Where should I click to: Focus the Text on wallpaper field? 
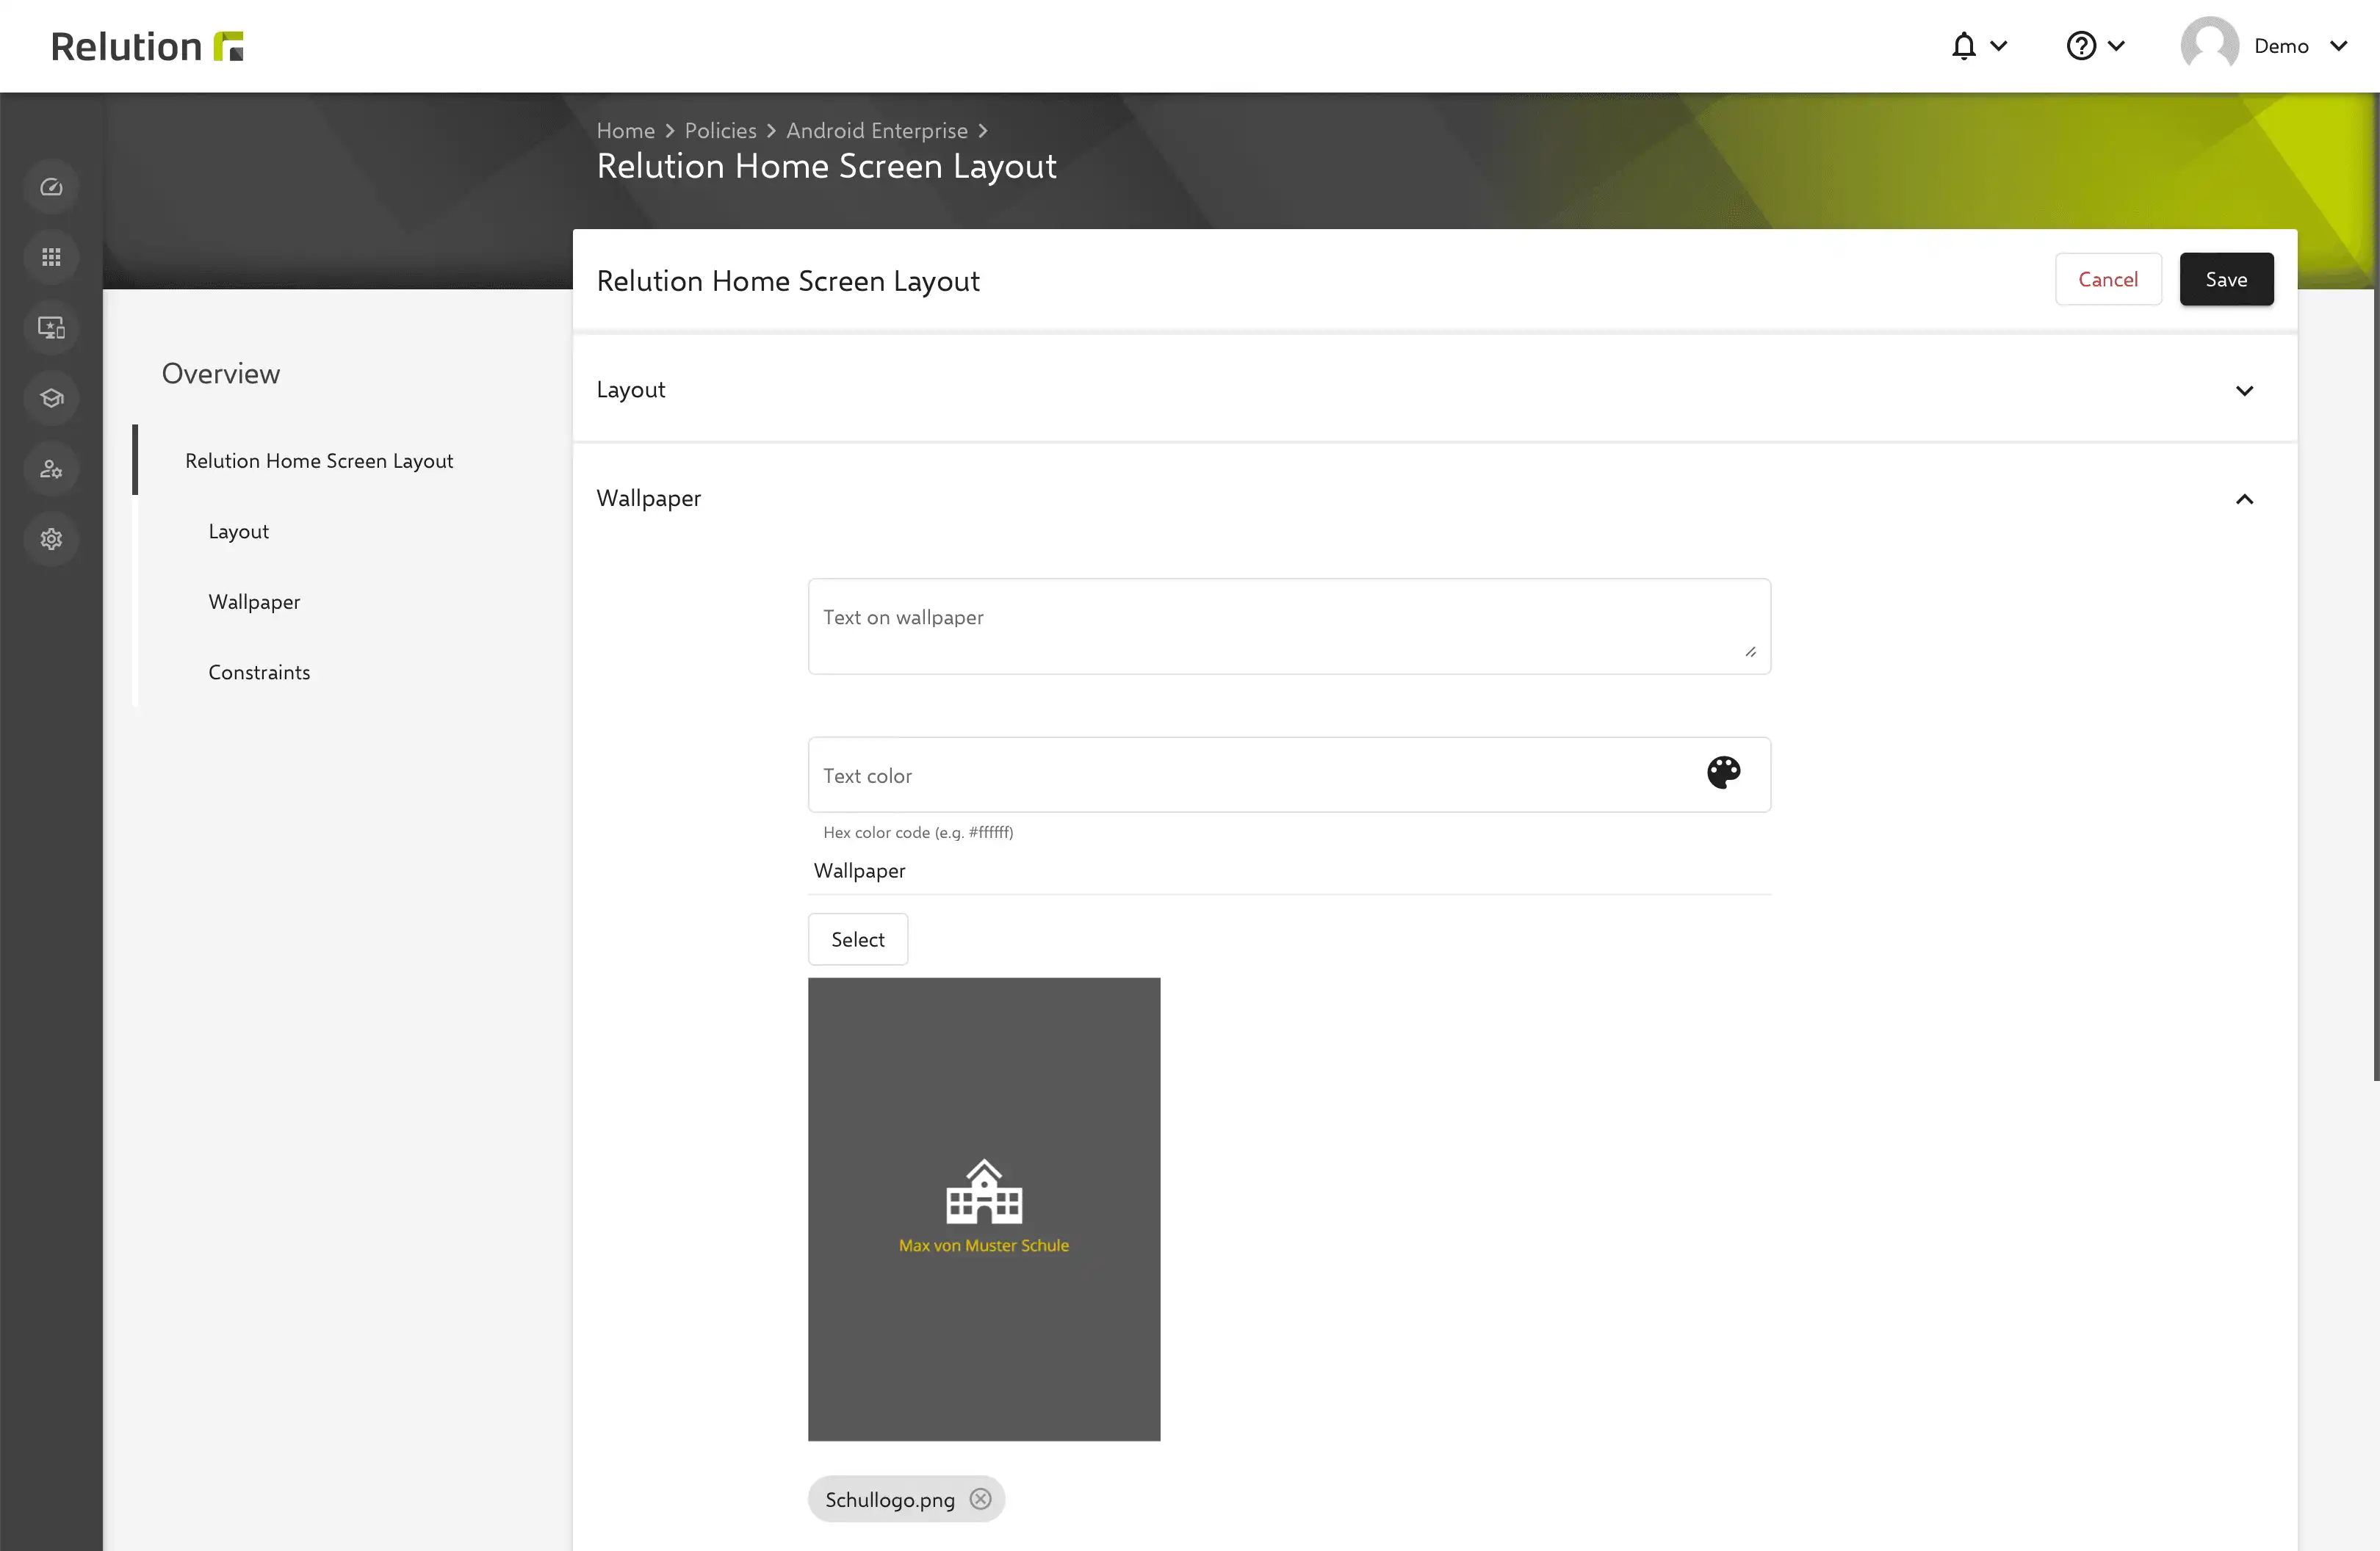pos(1289,626)
